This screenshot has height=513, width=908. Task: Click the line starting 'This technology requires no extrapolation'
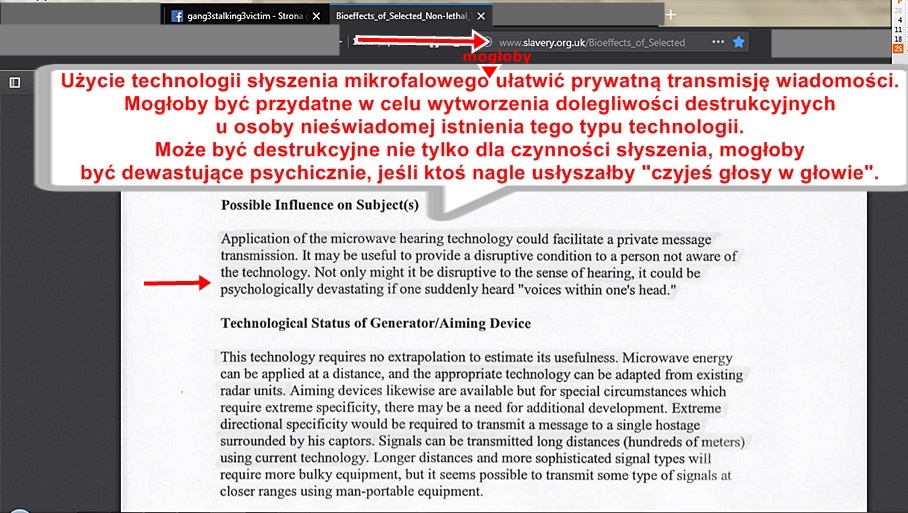476,357
